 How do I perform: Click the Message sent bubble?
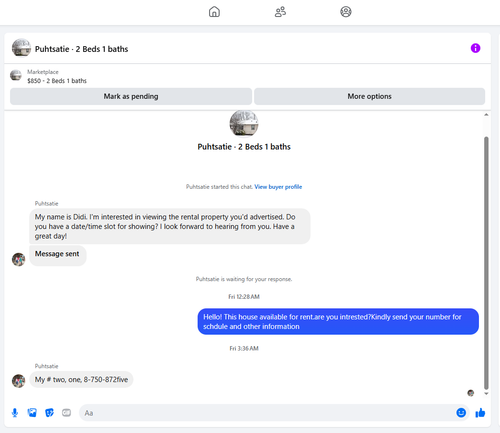tap(58, 255)
